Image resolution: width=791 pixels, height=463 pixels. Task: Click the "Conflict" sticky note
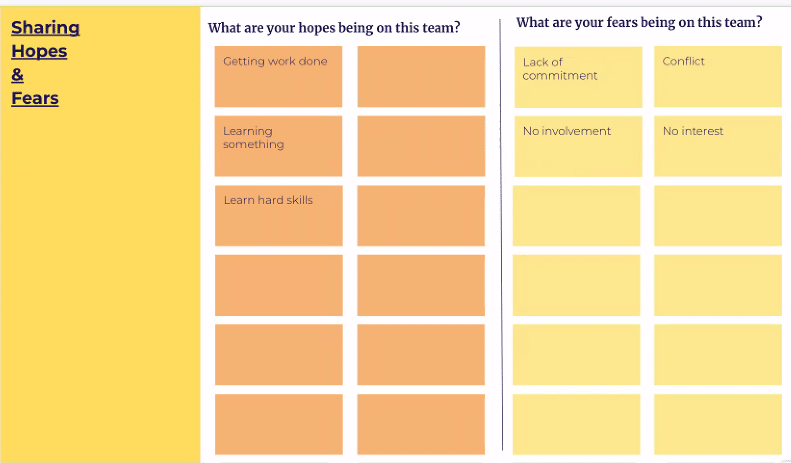click(x=718, y=77)
